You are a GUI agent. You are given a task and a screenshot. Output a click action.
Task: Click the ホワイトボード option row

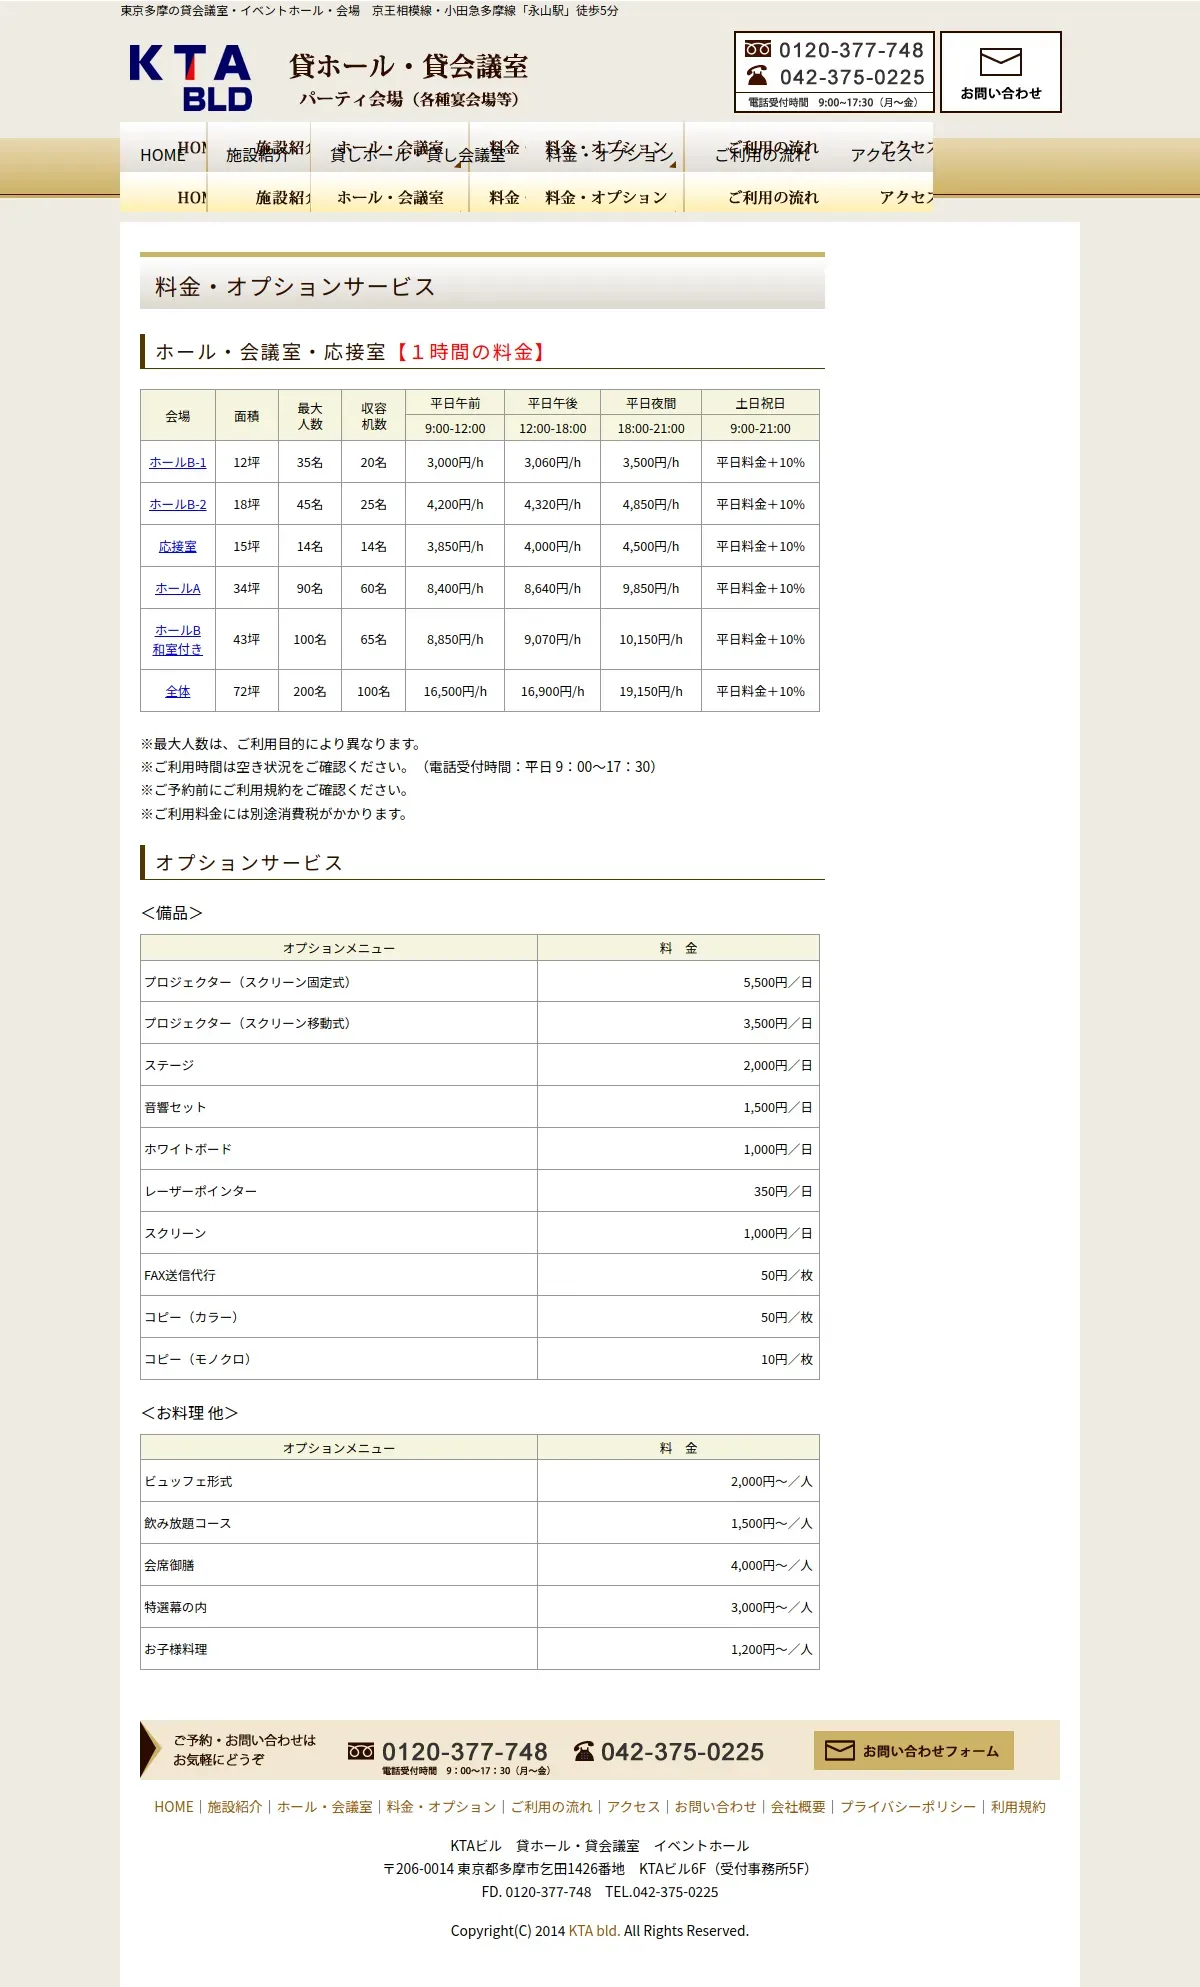point(479,1149)
